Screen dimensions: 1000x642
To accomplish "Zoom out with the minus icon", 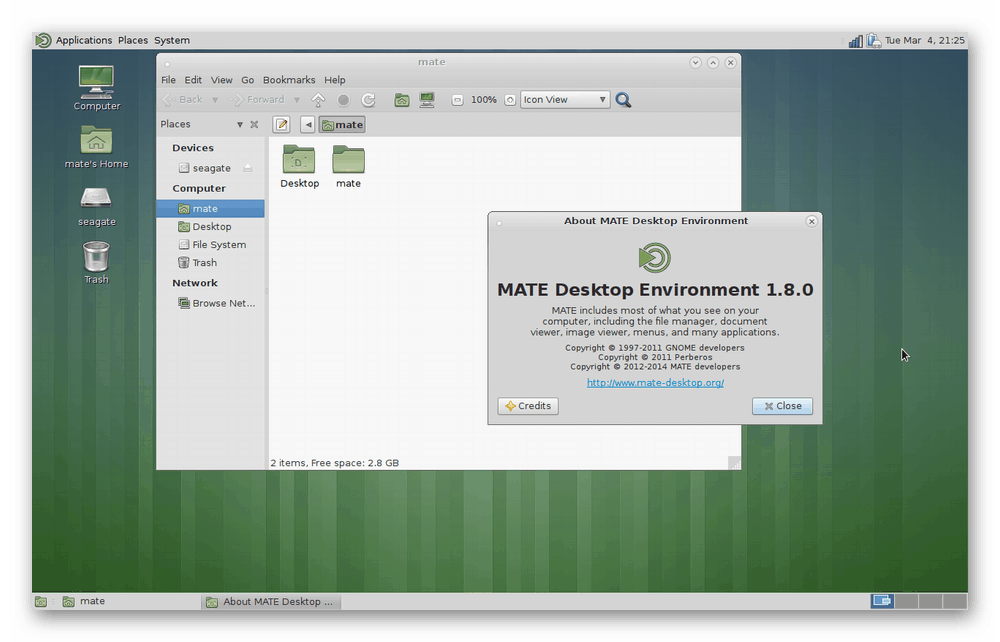I will pos(457,100).
